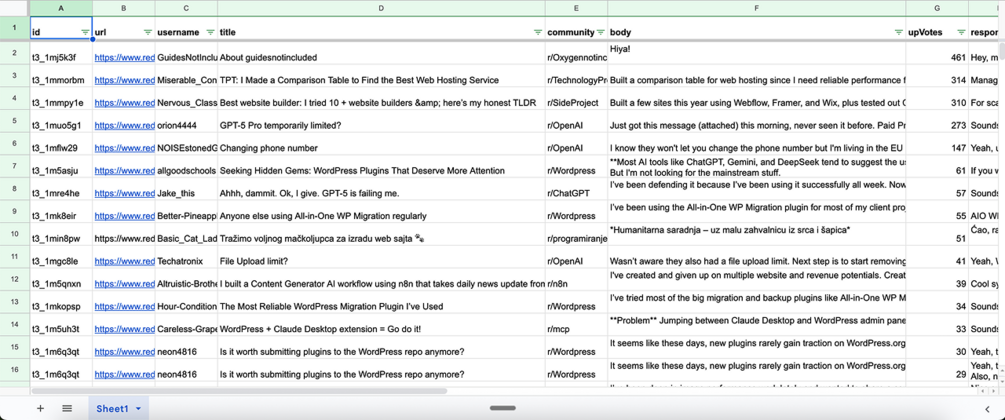Select cell 'r/n8n'
The image size is (1005, 420).
(577, 280)
